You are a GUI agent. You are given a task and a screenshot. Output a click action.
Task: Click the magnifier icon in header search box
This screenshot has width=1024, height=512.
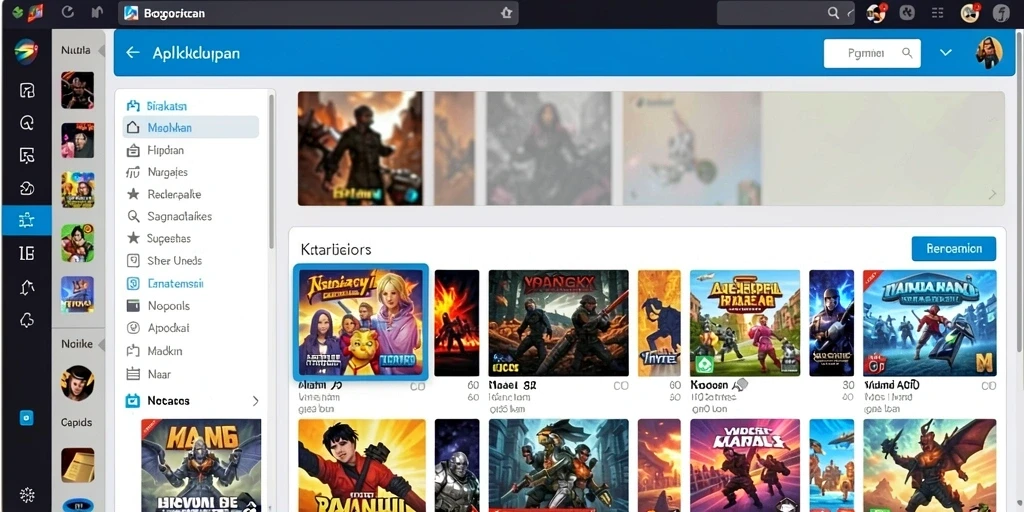click(x=907, y=53)
